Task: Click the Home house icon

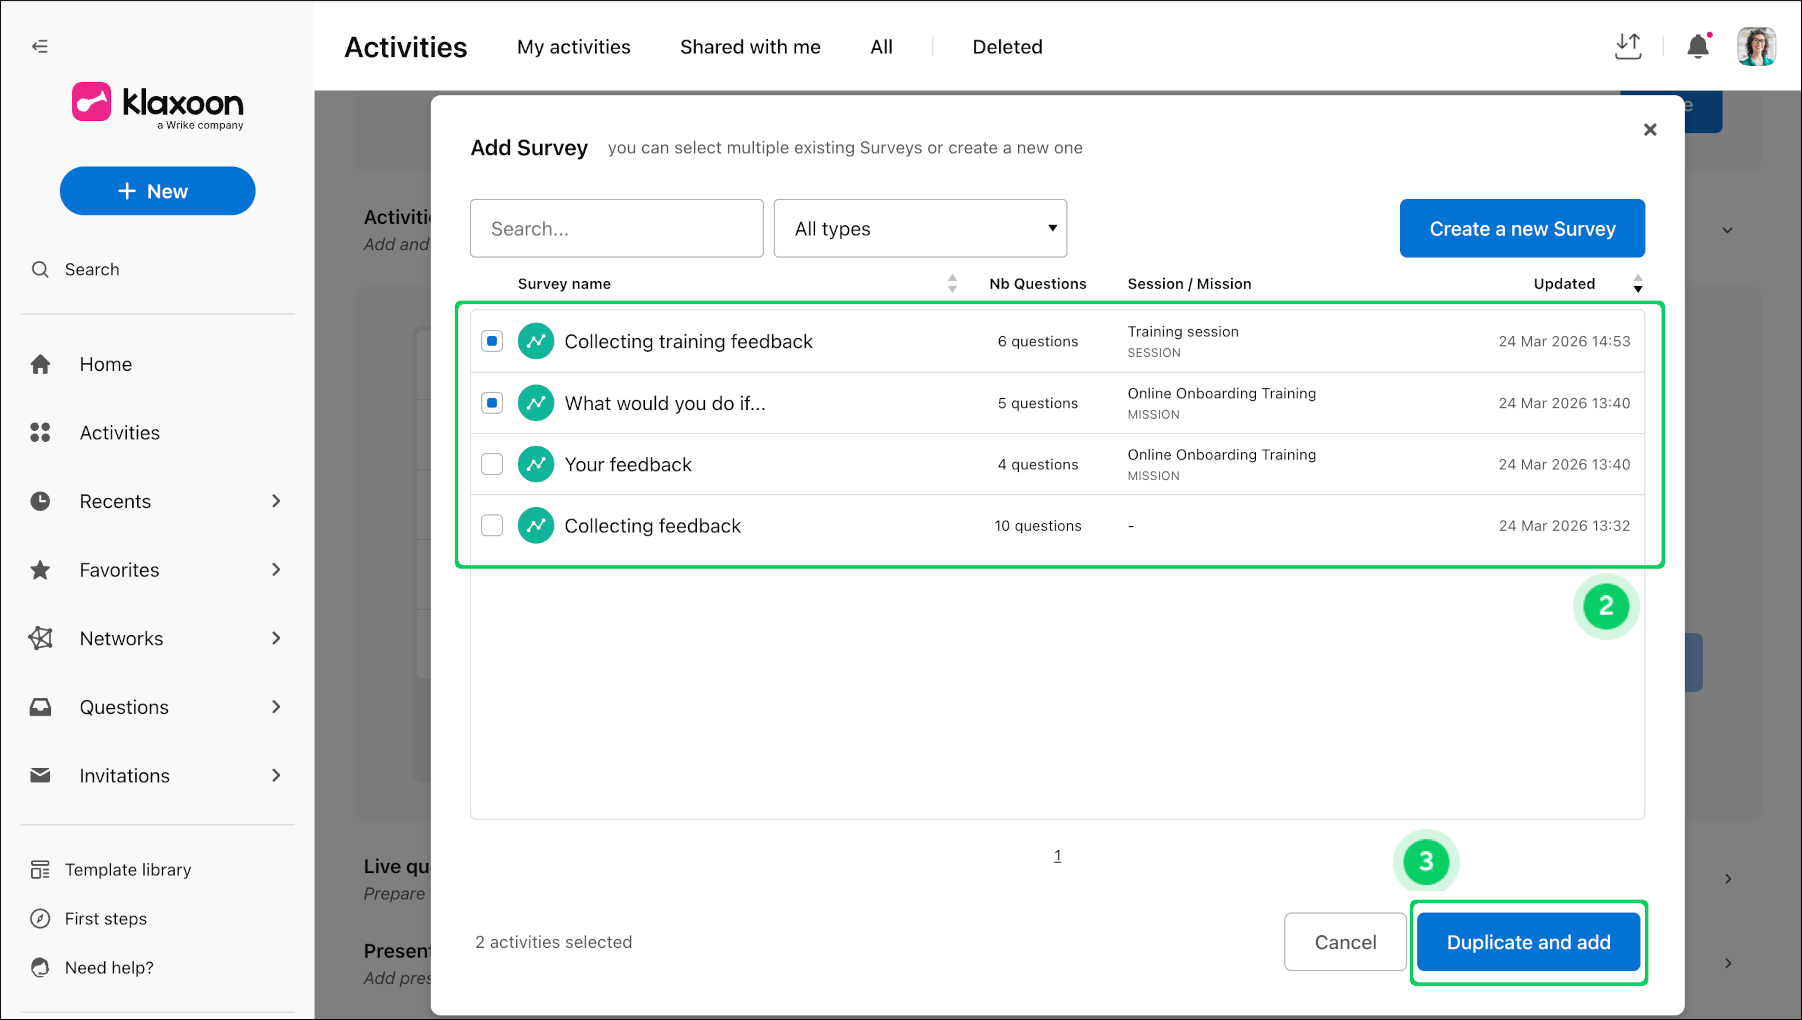Action: pos(40,364)
